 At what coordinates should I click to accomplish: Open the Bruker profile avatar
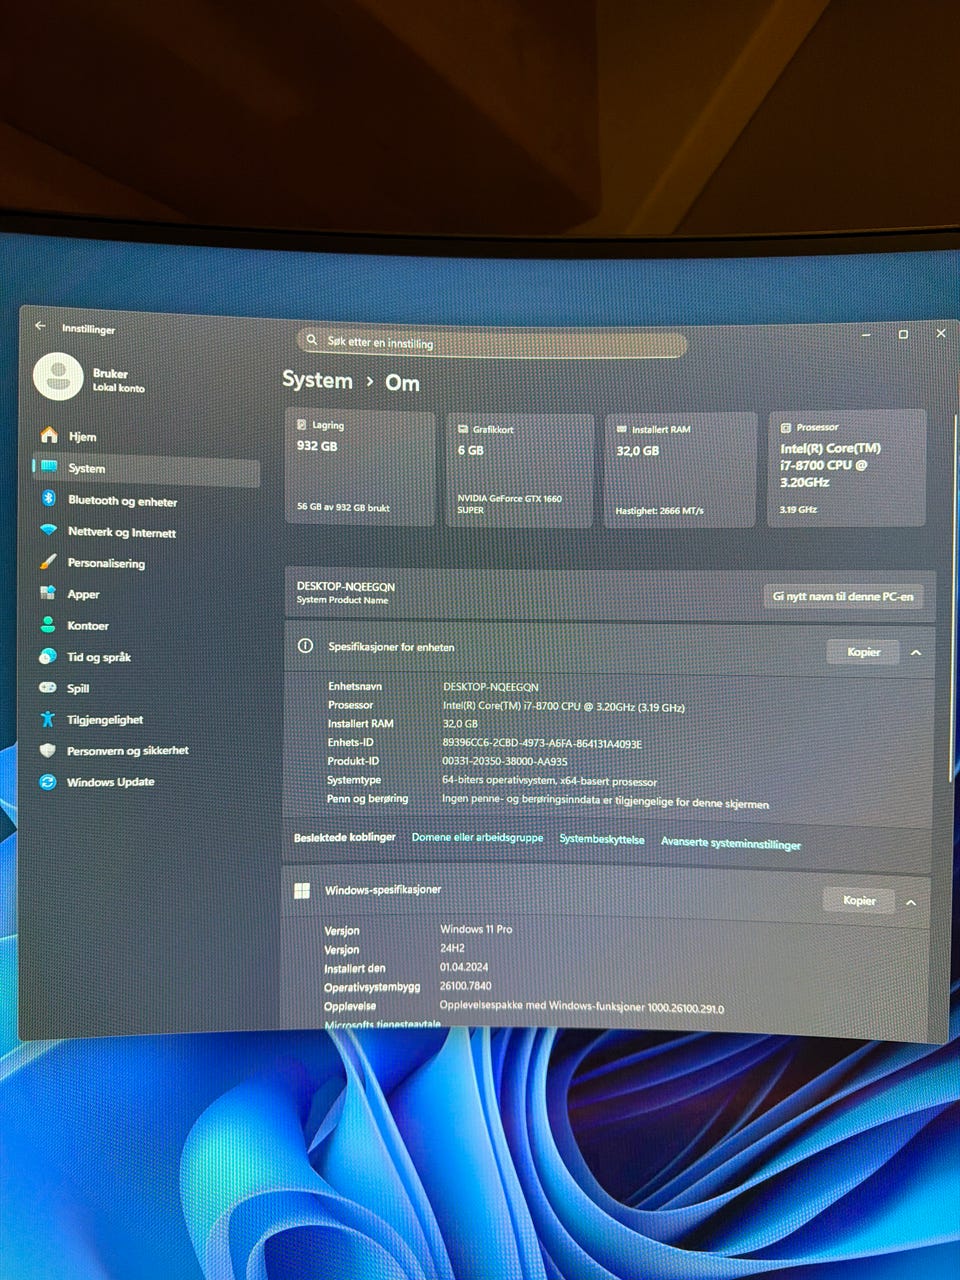[x=58, y=377]
